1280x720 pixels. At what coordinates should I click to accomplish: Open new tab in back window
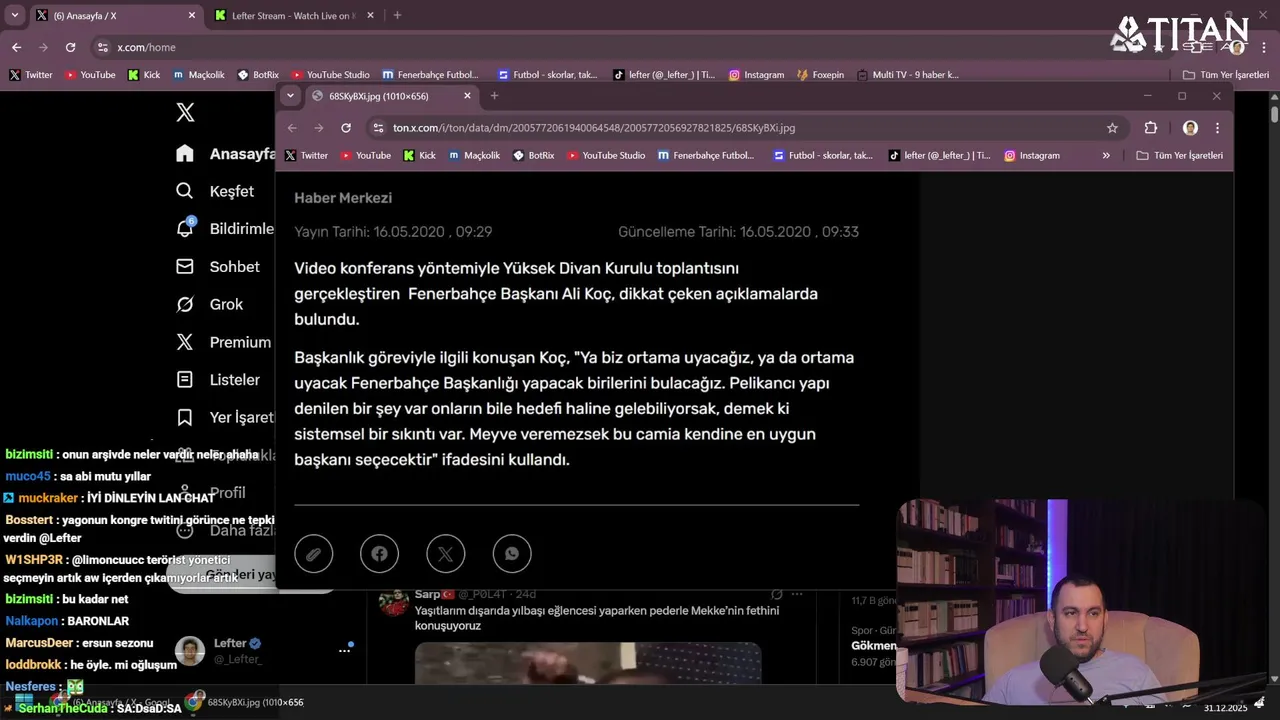397,16
